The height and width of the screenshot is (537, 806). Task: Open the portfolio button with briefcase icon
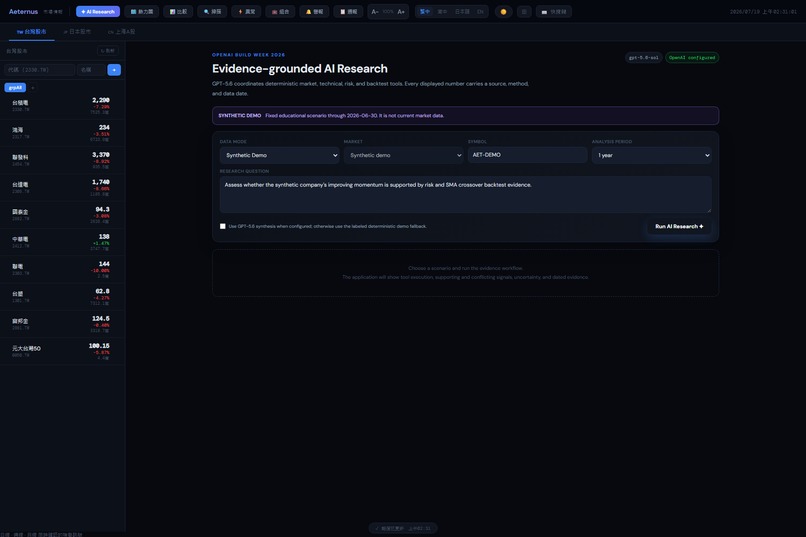(280, 11)
